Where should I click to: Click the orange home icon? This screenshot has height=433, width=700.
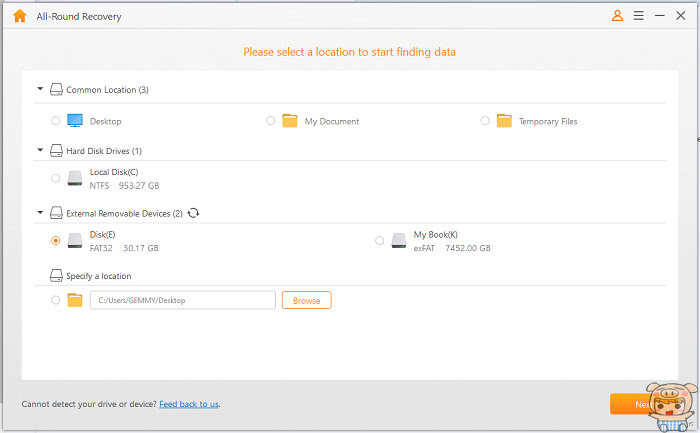20,16
